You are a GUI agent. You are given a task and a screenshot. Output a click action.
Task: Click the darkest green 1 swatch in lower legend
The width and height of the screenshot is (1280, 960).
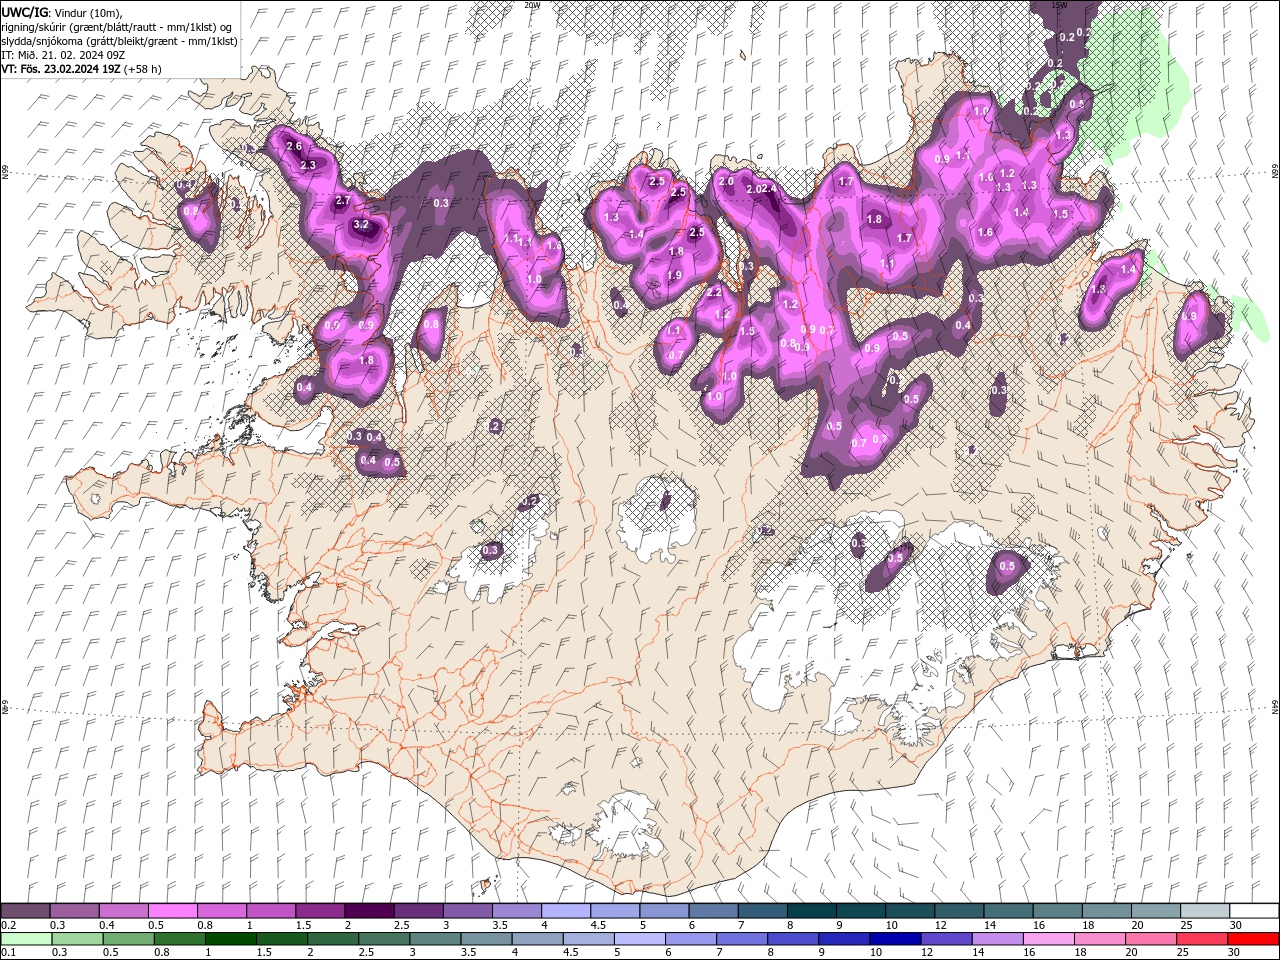(231, 939)
